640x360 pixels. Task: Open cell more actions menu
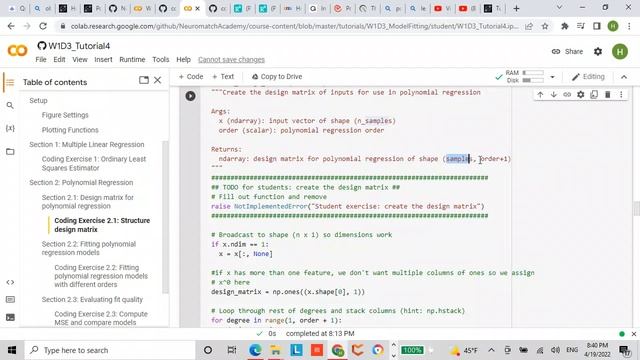[621, 95]
